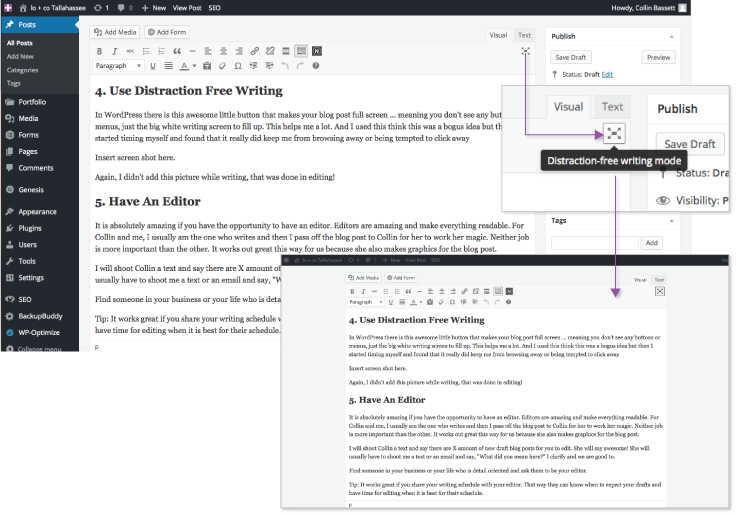The image size is (740, 515).
Task: Undo last change in main editor
Action: pos(285,66)
